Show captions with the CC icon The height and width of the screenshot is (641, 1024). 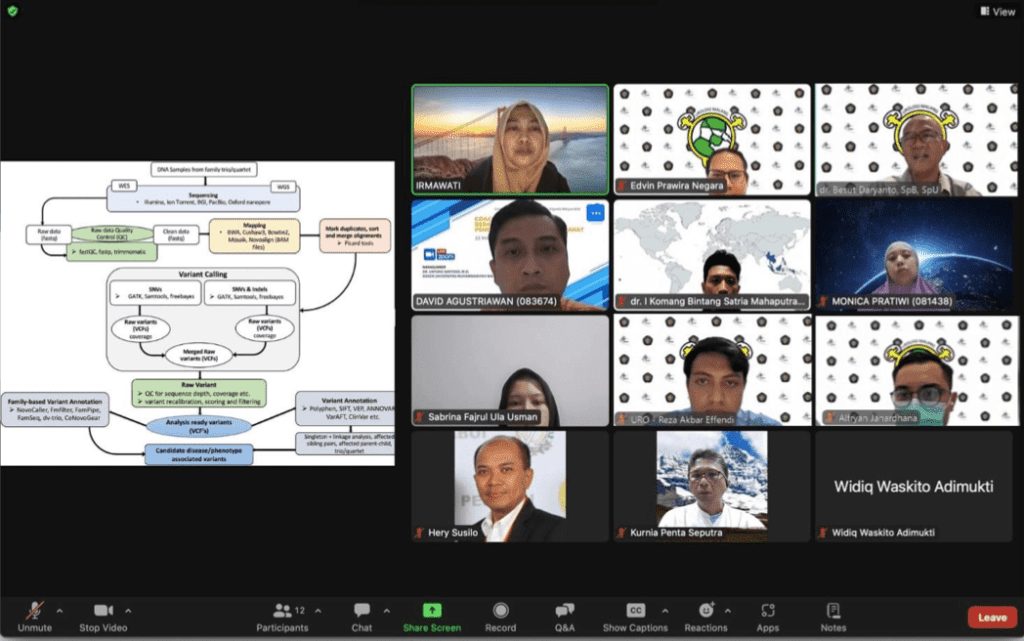[x=635, y=616]
